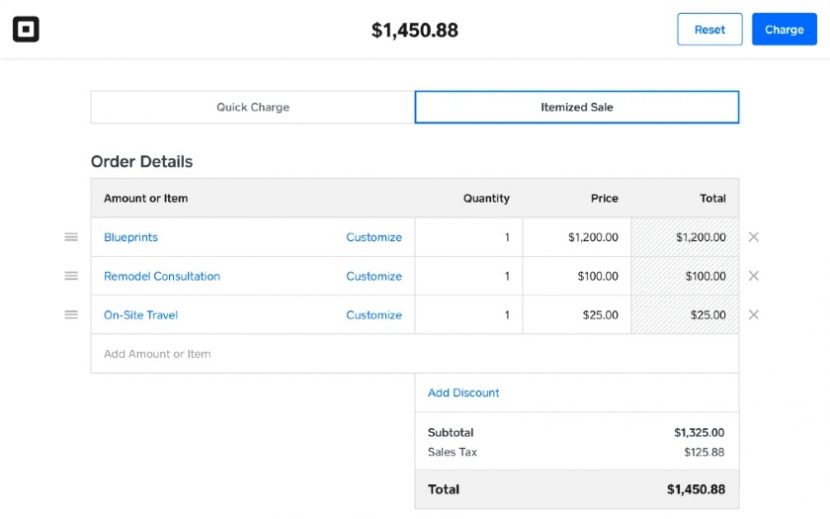This screenshot has width=830, height=519.
Task: Switch to the Quick Charge tab
Action: (253, 107)
